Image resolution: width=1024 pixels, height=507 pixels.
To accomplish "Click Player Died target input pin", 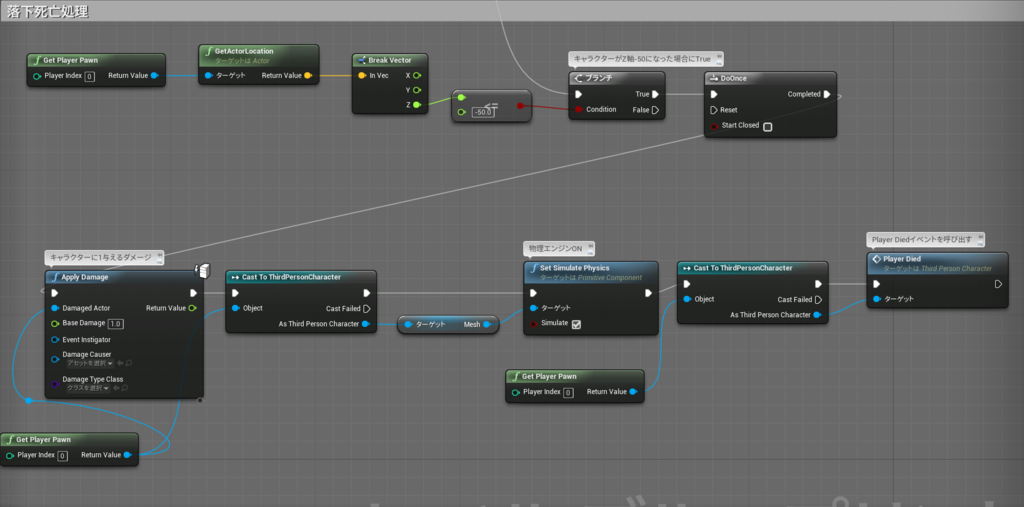I will (876, 299).
